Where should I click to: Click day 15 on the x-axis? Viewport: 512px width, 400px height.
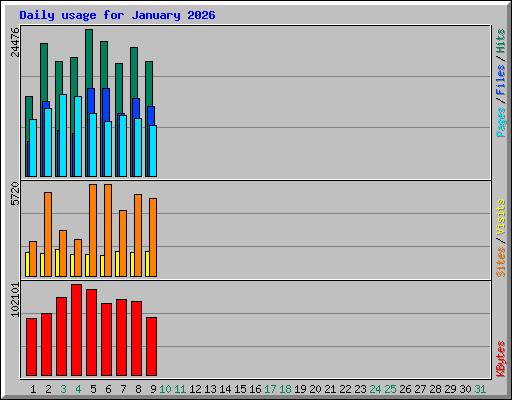point(240,389)
